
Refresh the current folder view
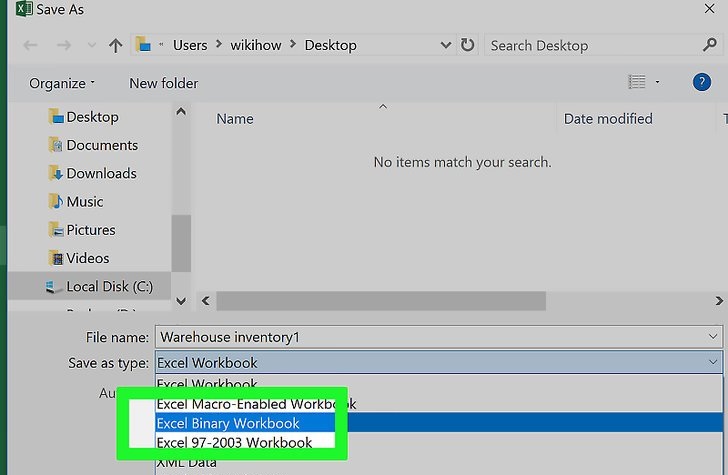coord(468,45)
